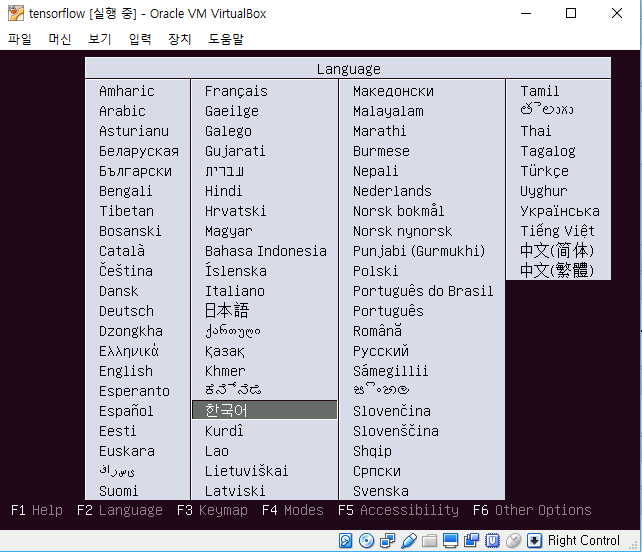Click the mouse integration status icon
This screenshot has width=642, height=552.
[x=513, y=541]
